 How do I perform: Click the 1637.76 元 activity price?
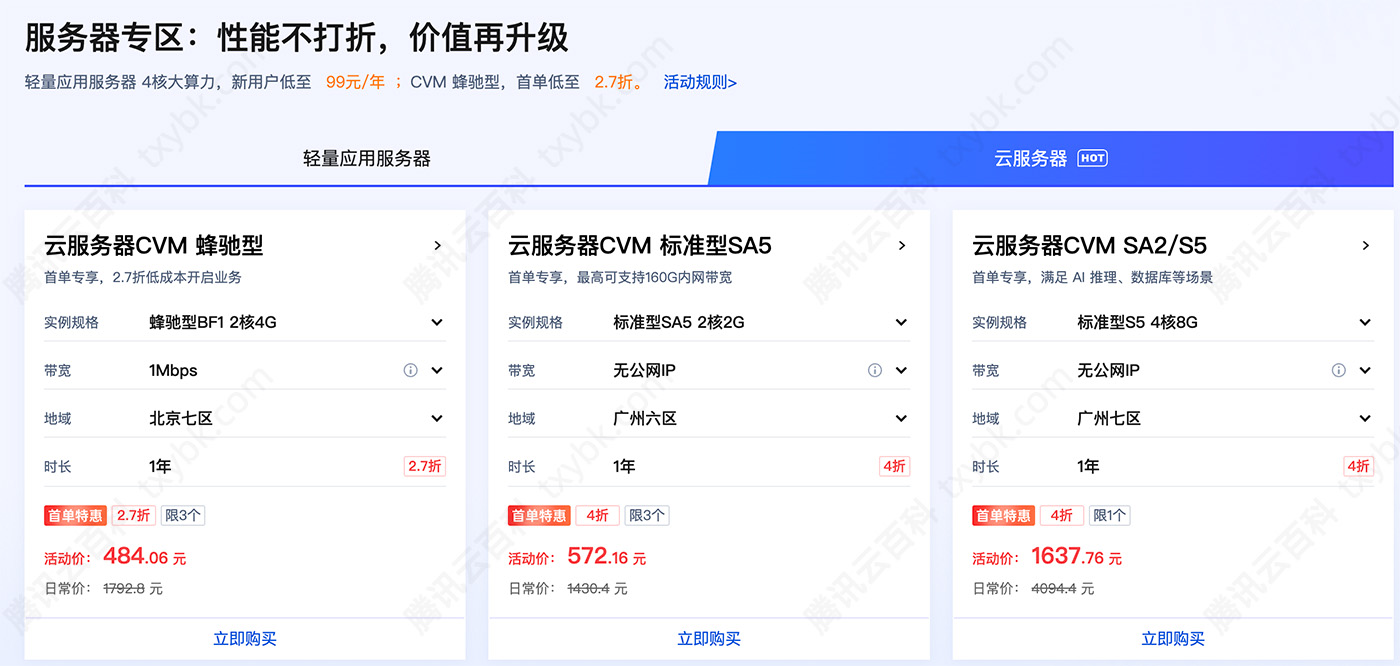[1077, 556]
